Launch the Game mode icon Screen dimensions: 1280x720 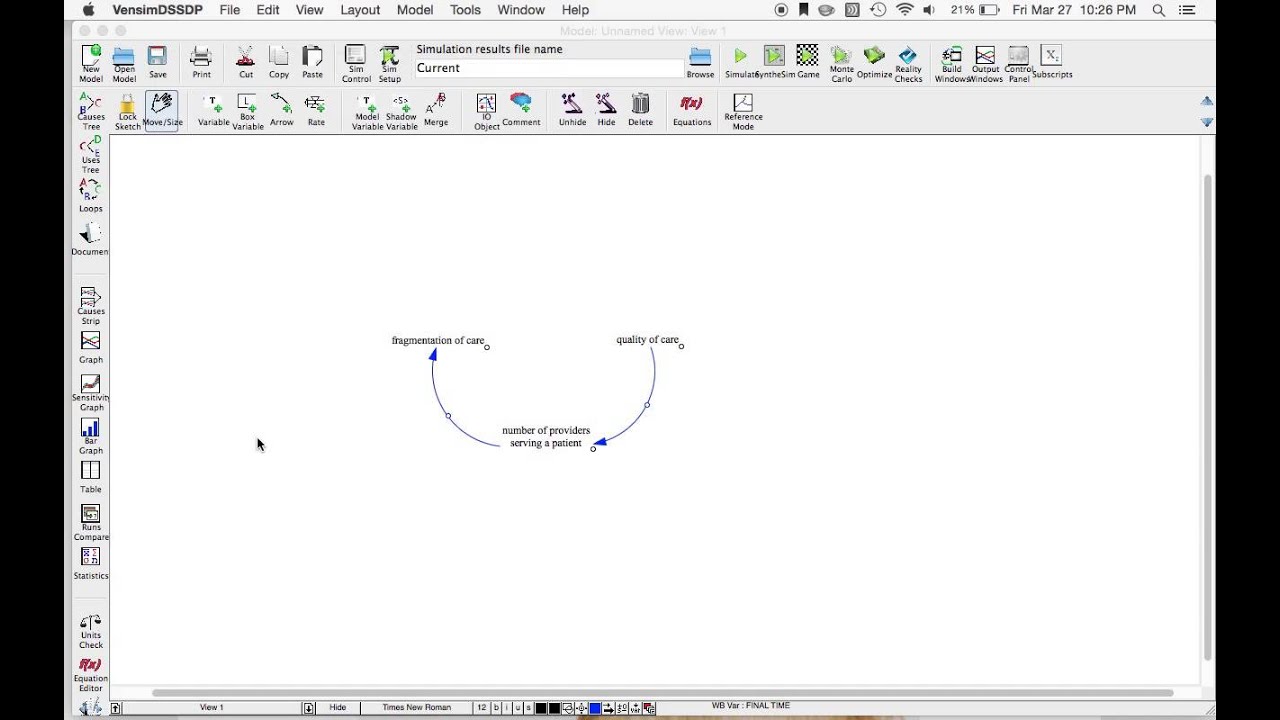tap(807, 62)
